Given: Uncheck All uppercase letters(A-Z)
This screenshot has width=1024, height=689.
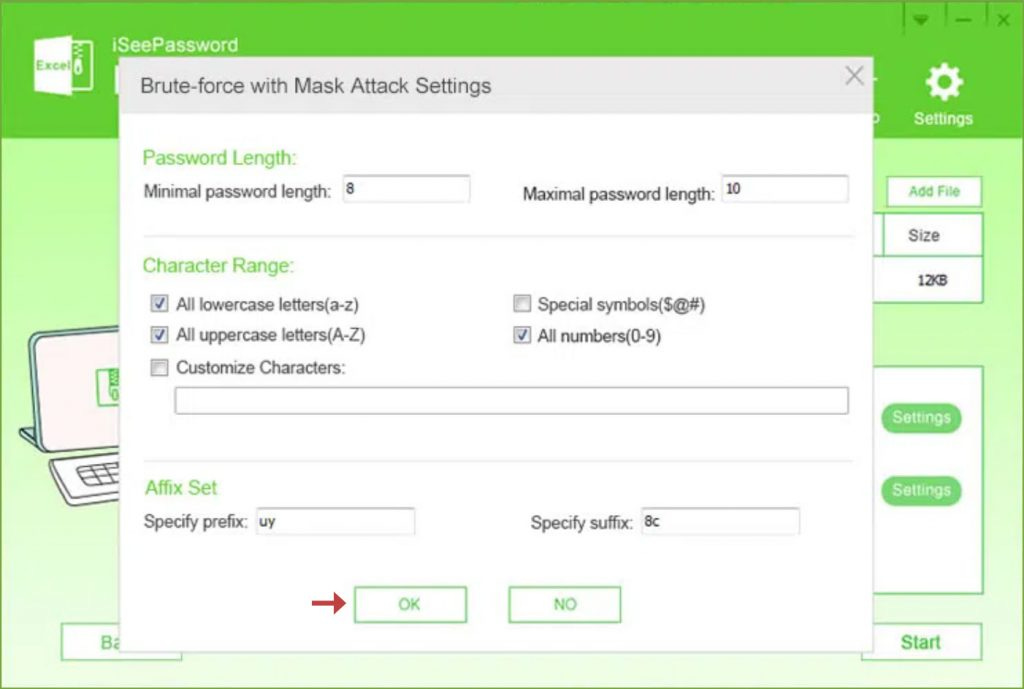Looking at the screenshot, I should pyautogui.click(x=158, y=336).
